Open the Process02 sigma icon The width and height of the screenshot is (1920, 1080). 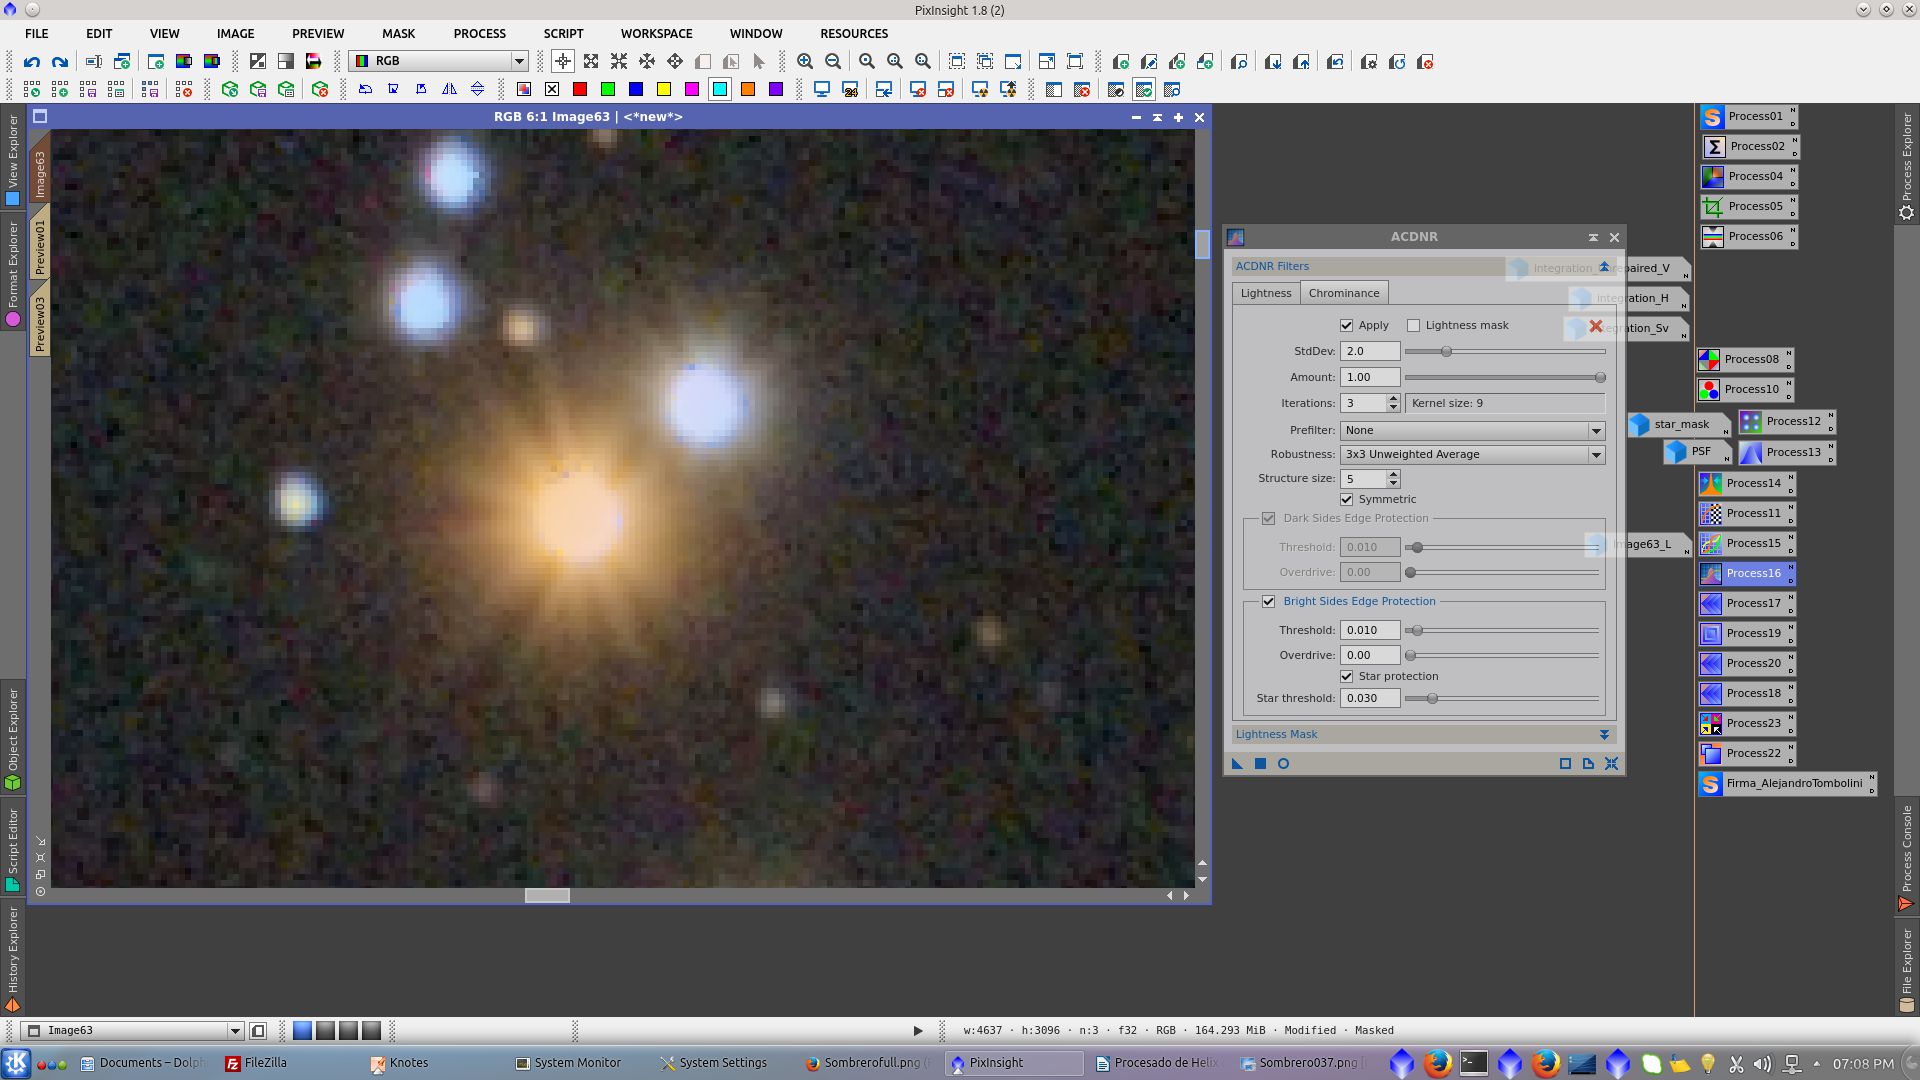coord(1749,147)
